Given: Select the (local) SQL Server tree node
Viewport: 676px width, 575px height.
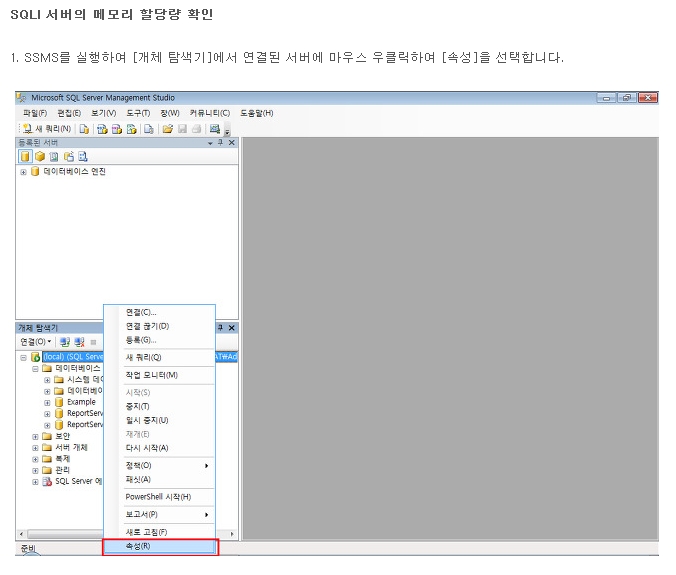Looking at the screenshot, I should (x=73, y=356).
